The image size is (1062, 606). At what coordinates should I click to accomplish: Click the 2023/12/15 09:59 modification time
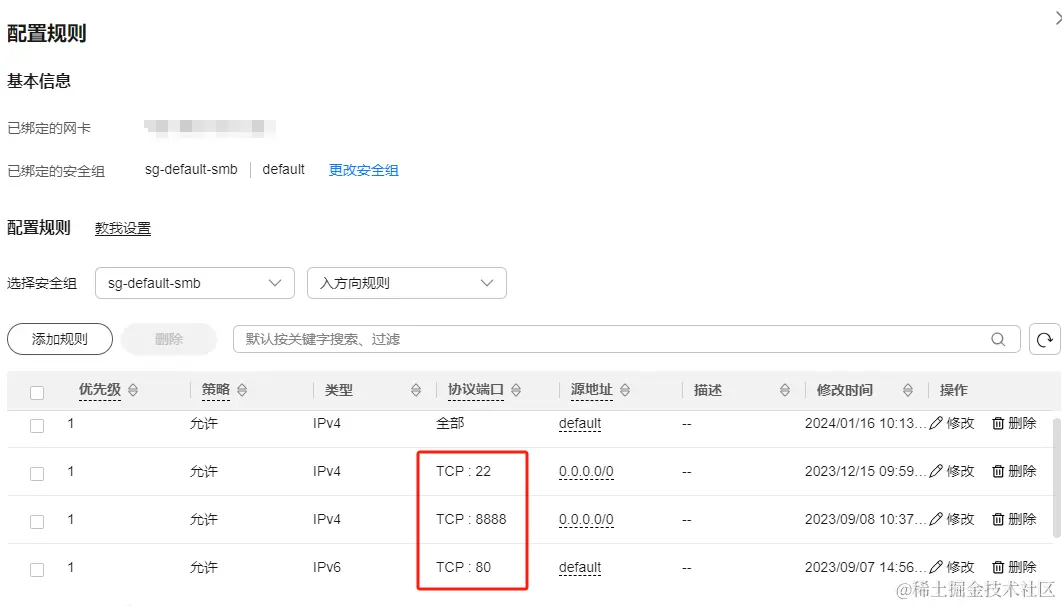pos(865,471)
